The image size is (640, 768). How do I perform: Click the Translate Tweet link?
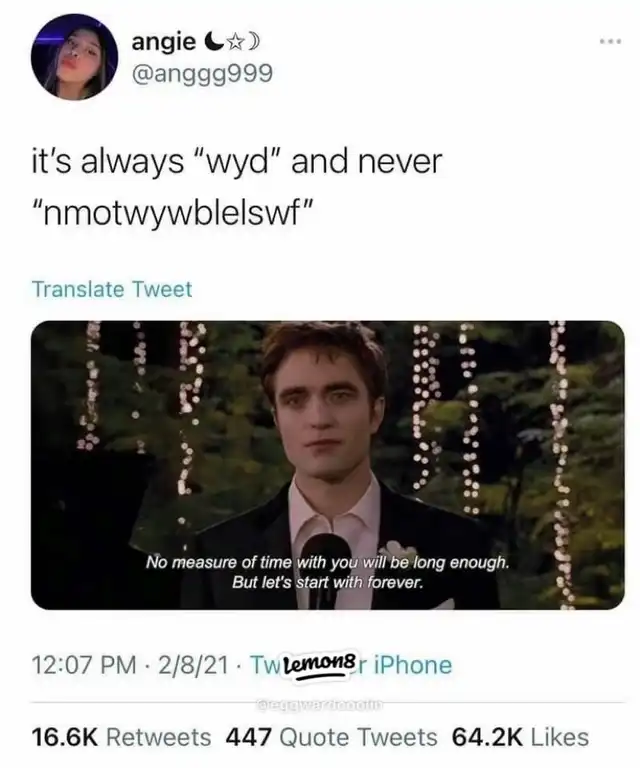[x=112, y=289]
